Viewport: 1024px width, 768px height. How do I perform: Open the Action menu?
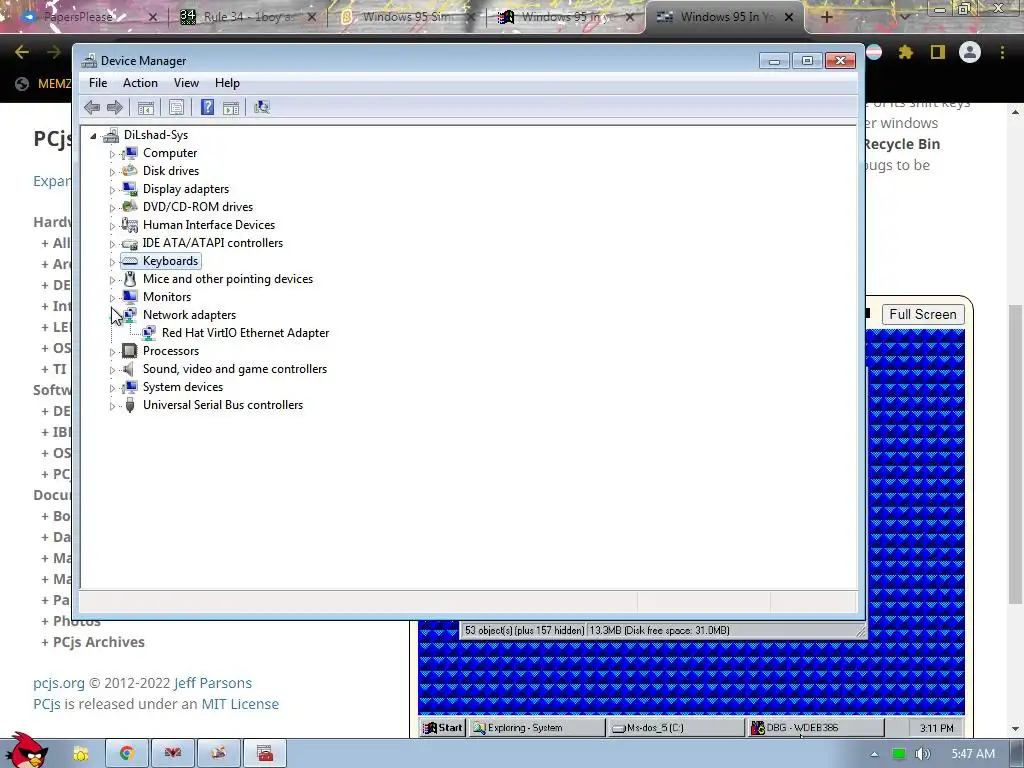tap(140, 83)
